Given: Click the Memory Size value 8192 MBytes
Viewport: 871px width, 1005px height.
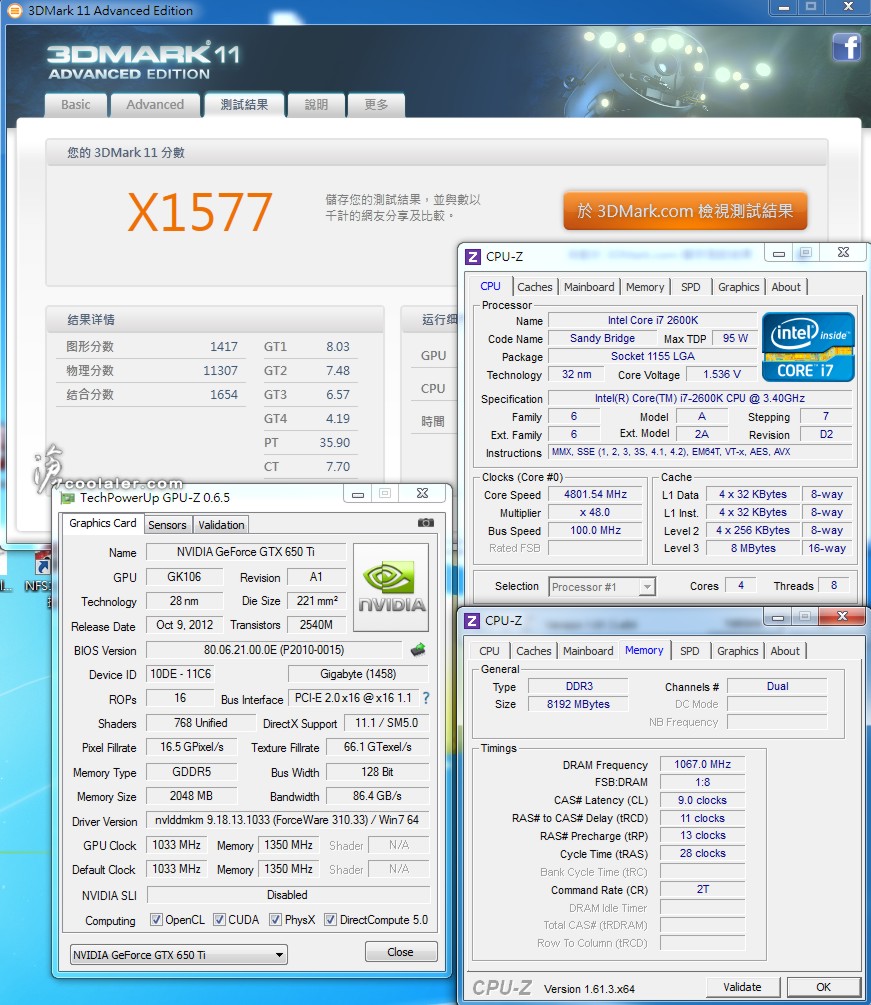Looking at the screenshot, I should pos(578,704).
